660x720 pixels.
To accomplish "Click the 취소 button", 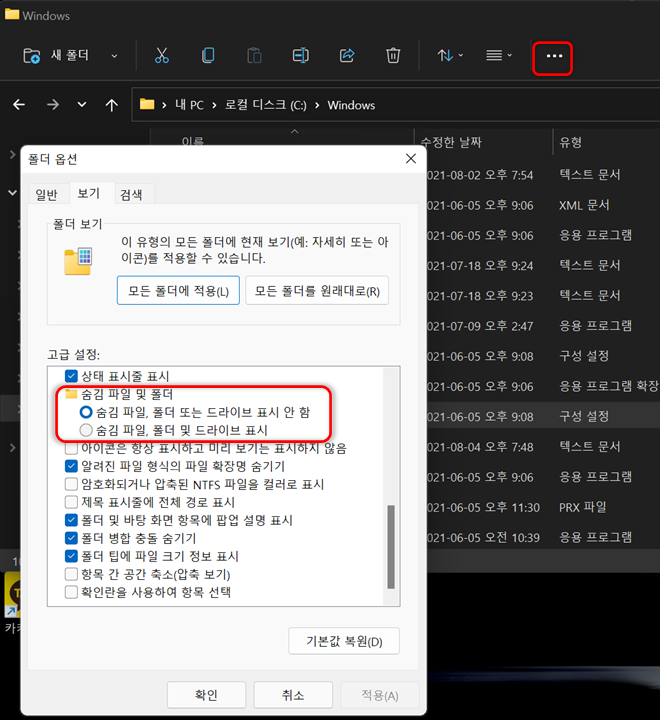I will 293,695.
